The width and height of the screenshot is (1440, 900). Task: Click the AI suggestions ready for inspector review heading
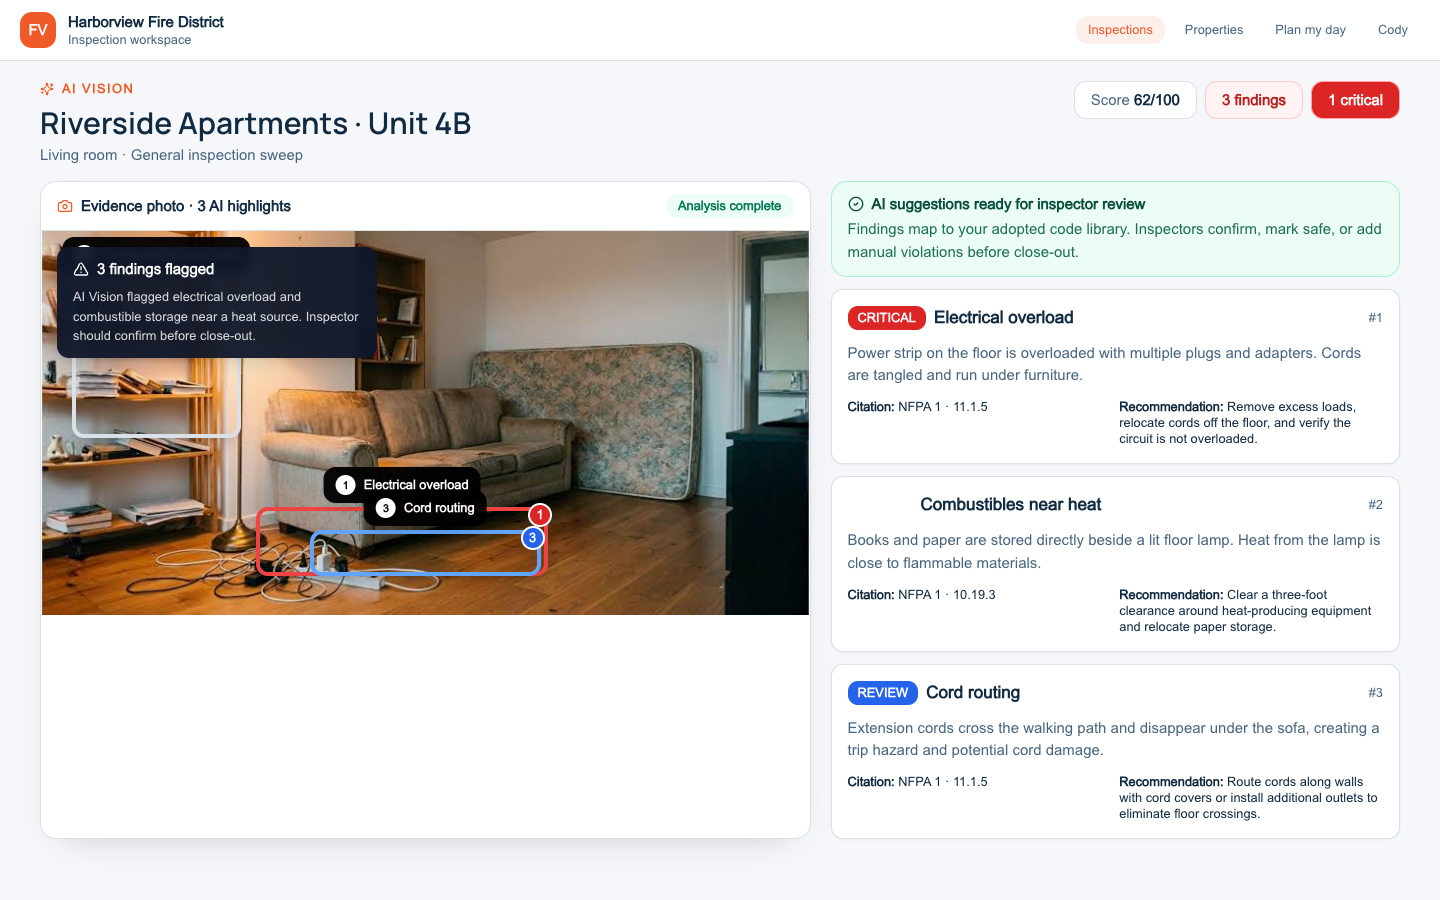tap(1008, 204)
